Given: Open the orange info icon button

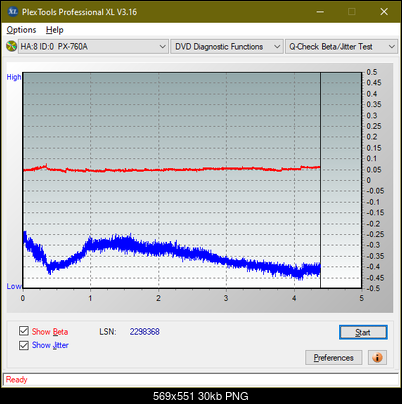Looking at the screenshot, I should click(x=377, y=358).
